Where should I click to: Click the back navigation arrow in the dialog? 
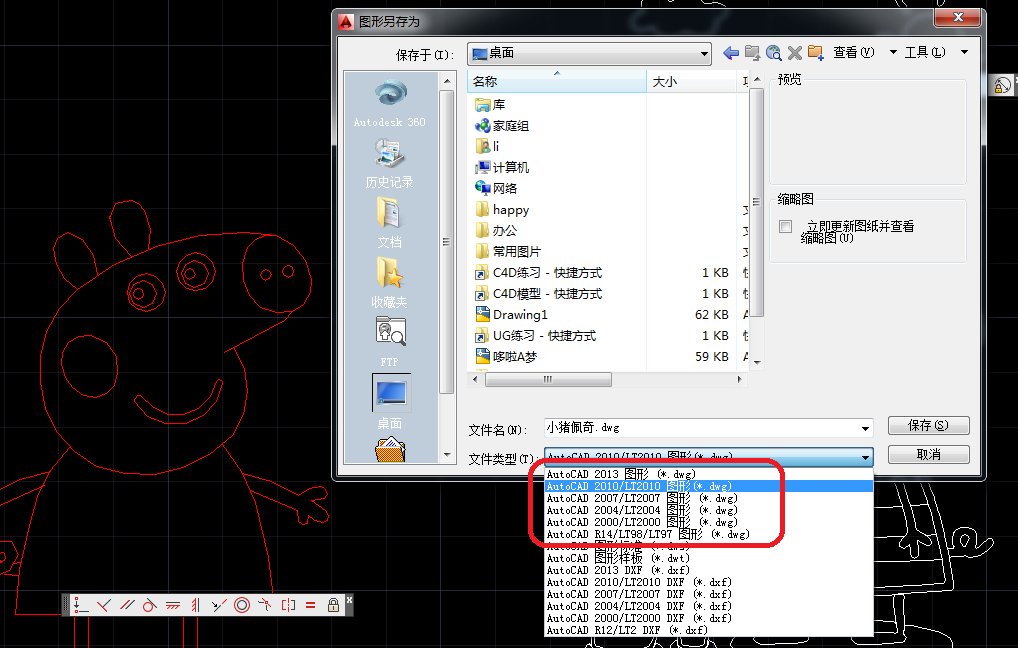[x=731, y=52]
